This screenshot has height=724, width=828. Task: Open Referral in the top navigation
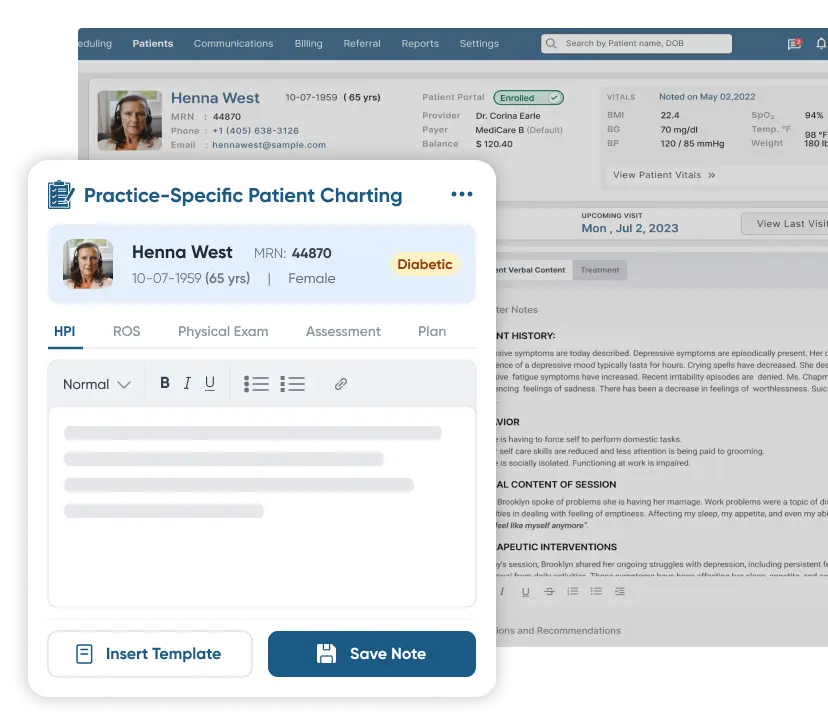(362, 43)
